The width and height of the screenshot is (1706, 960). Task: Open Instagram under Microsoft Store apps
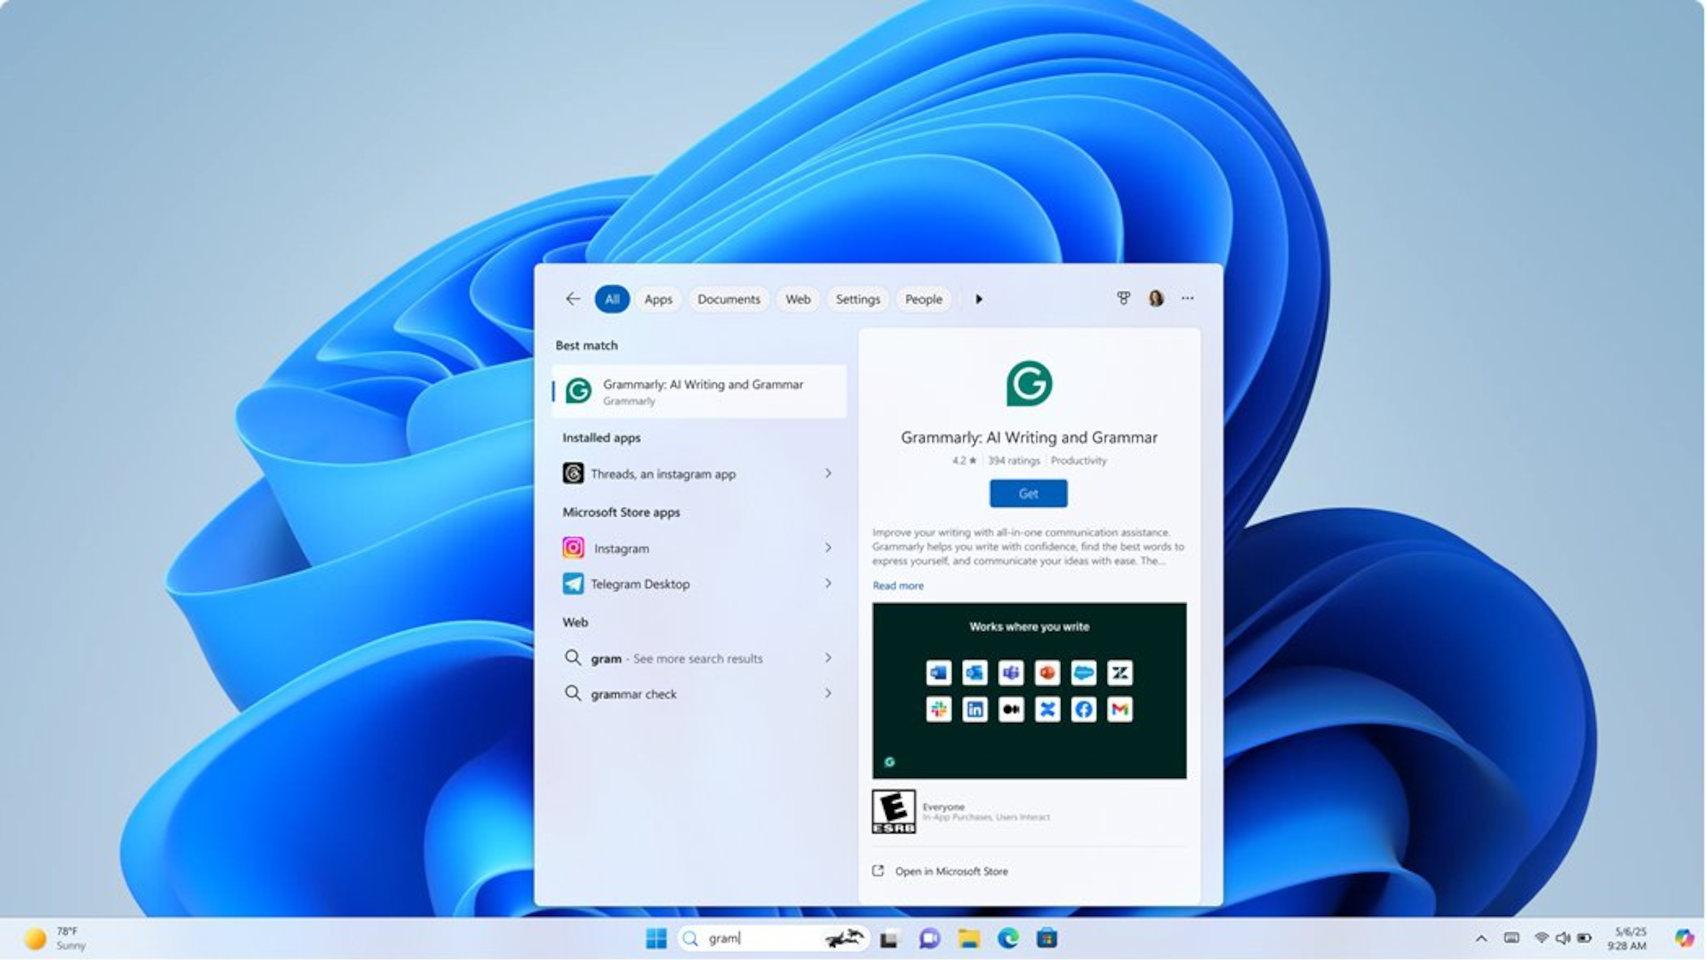621,548
